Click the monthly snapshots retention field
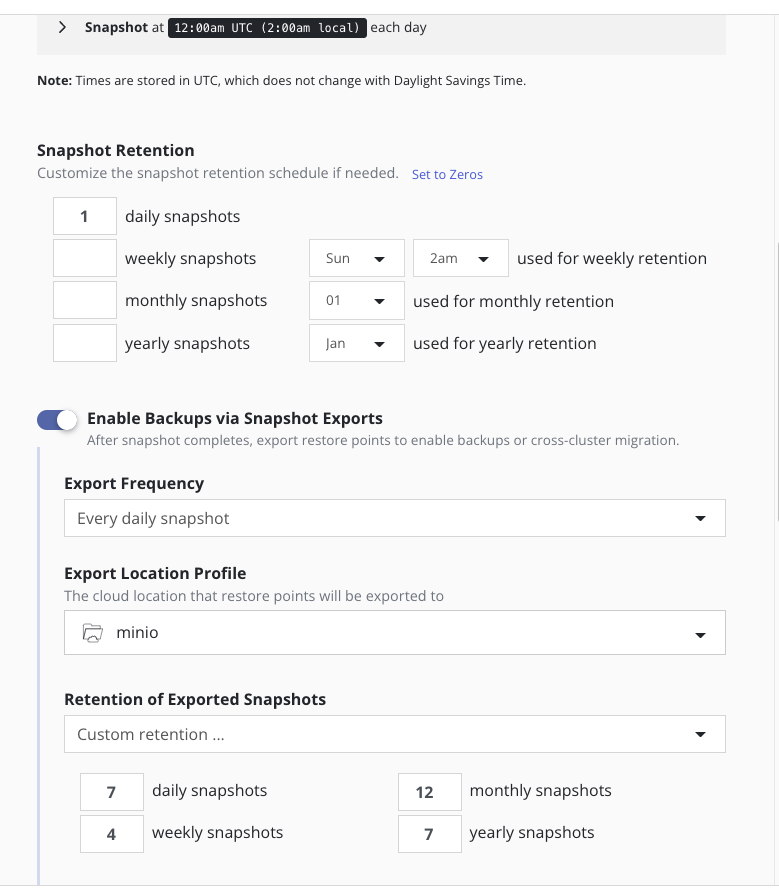The image size is (779, 893). click(85, 300)
